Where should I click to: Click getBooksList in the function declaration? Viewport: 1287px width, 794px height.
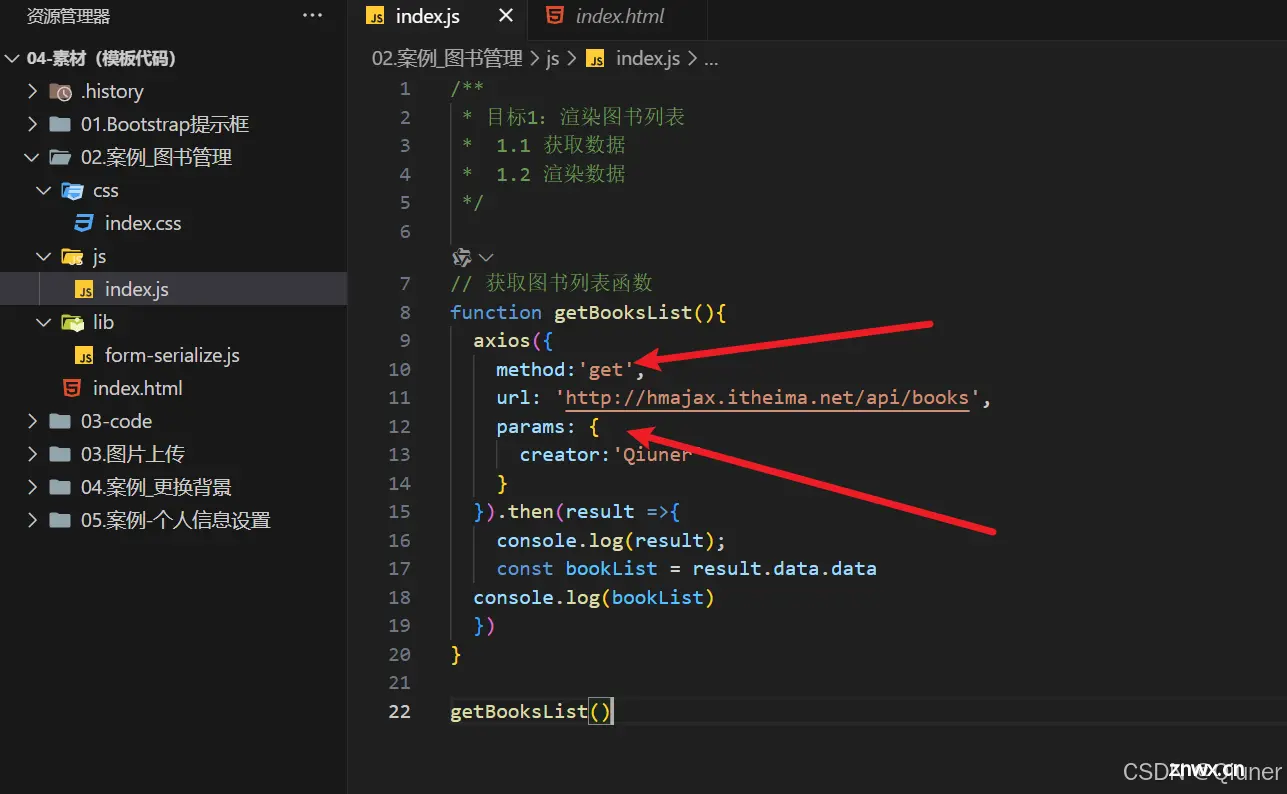coord(623,313)
